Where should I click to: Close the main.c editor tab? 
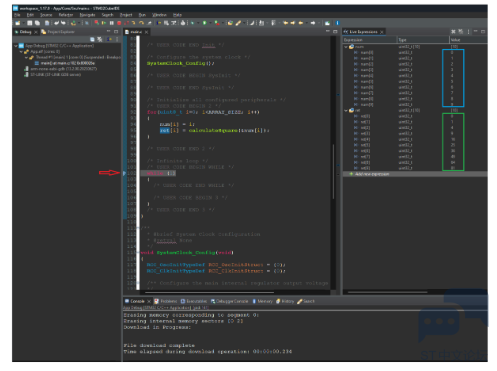point(146,32)
